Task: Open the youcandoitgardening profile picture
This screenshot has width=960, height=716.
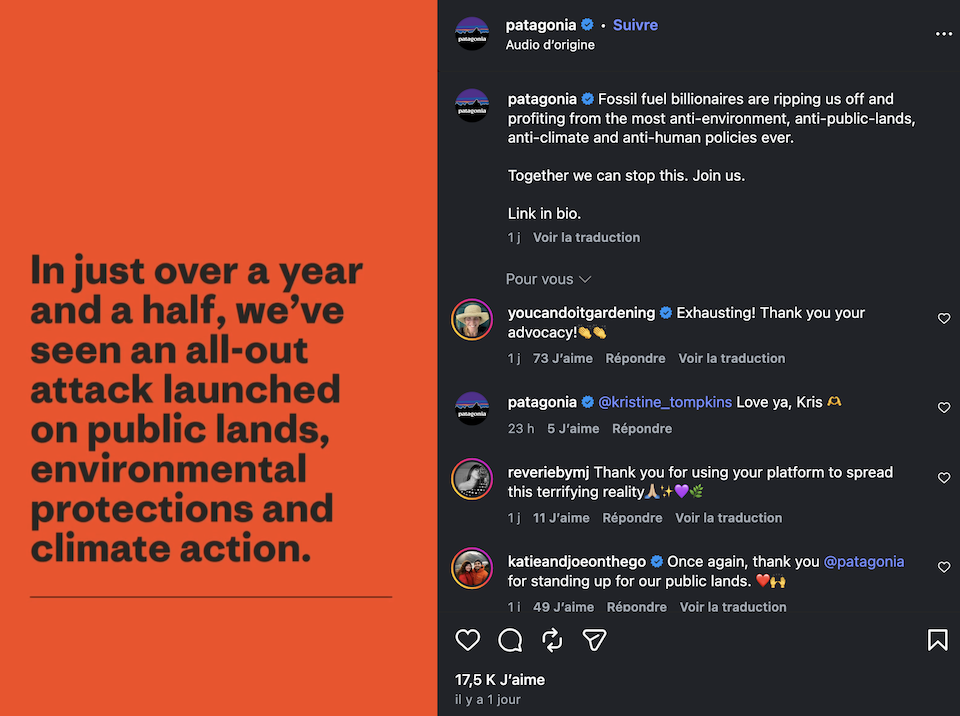Action: (471, 319)
